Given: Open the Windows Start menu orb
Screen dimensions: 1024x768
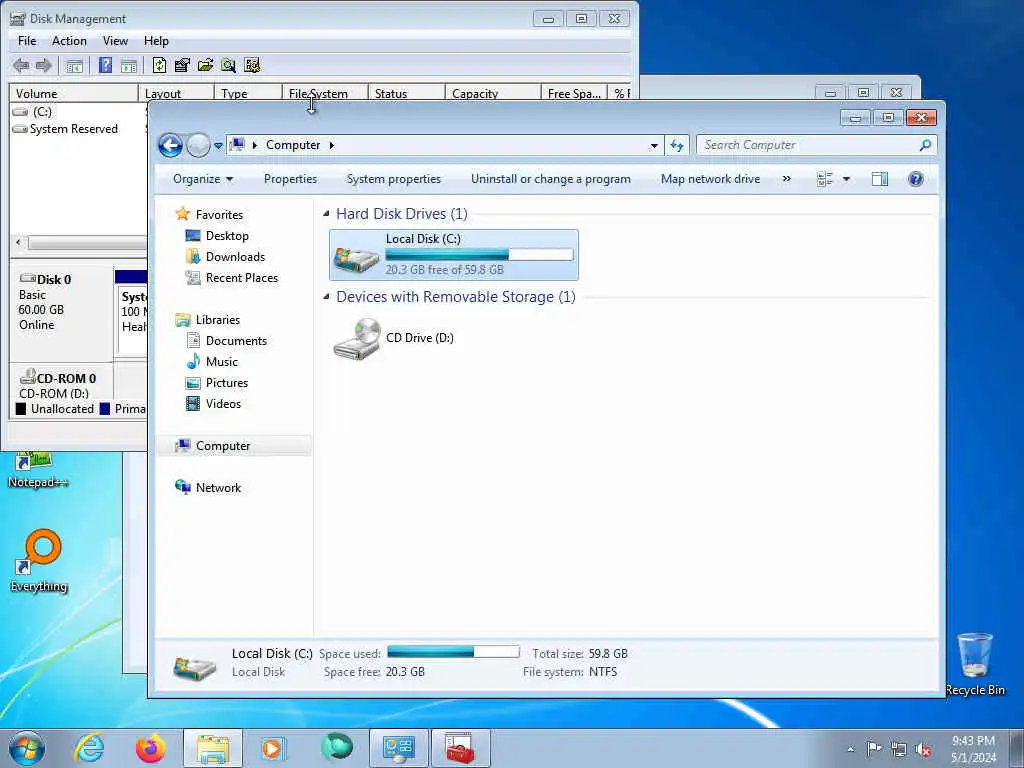Looking at the screenshot, I should tap(27, 748).
